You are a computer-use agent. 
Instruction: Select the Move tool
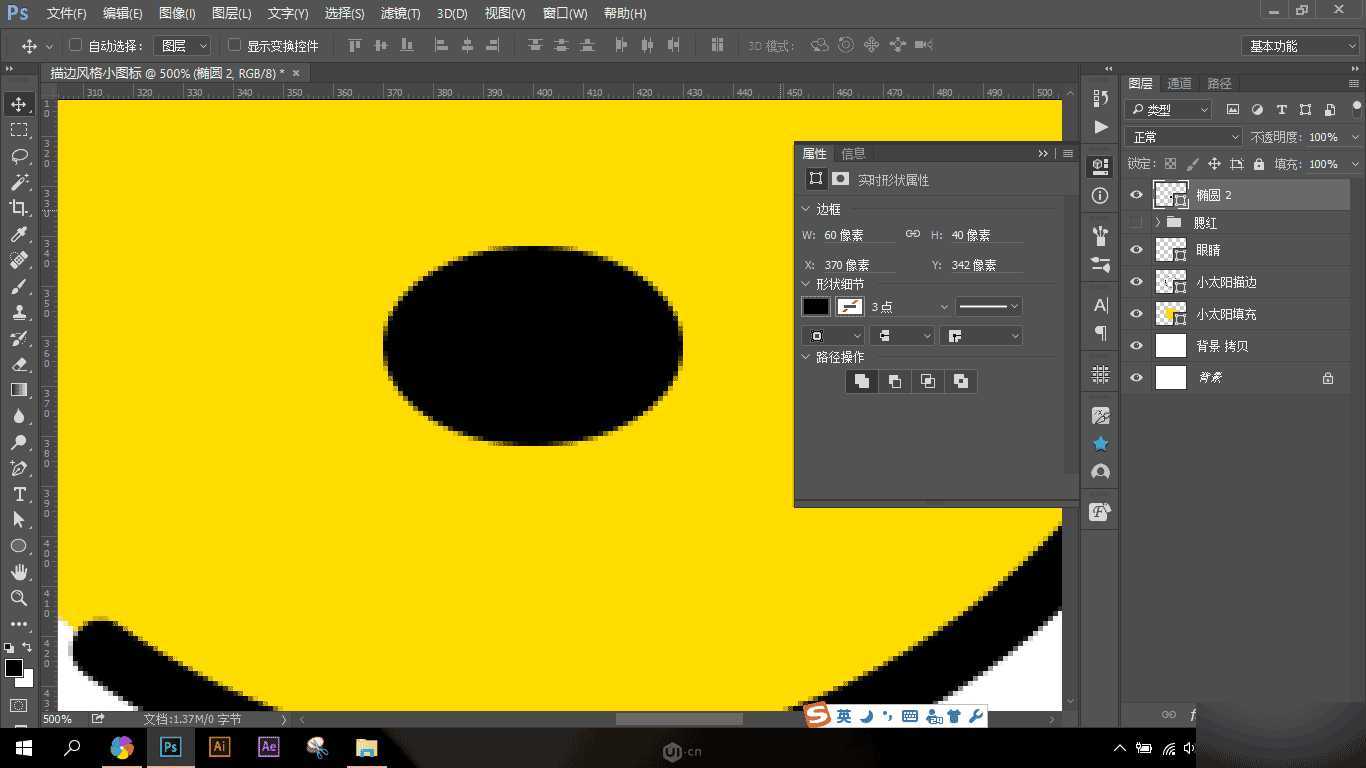click(20, 103)
